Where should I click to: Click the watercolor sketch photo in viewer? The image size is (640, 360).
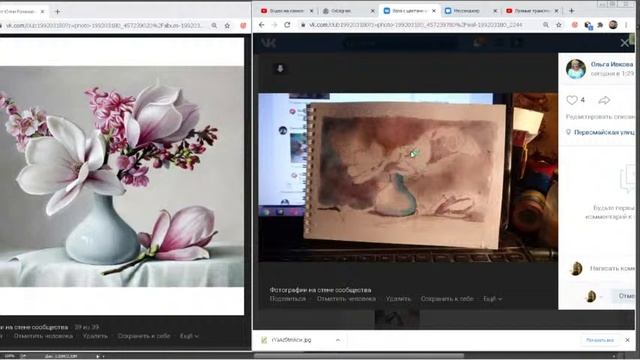point(407,177)
